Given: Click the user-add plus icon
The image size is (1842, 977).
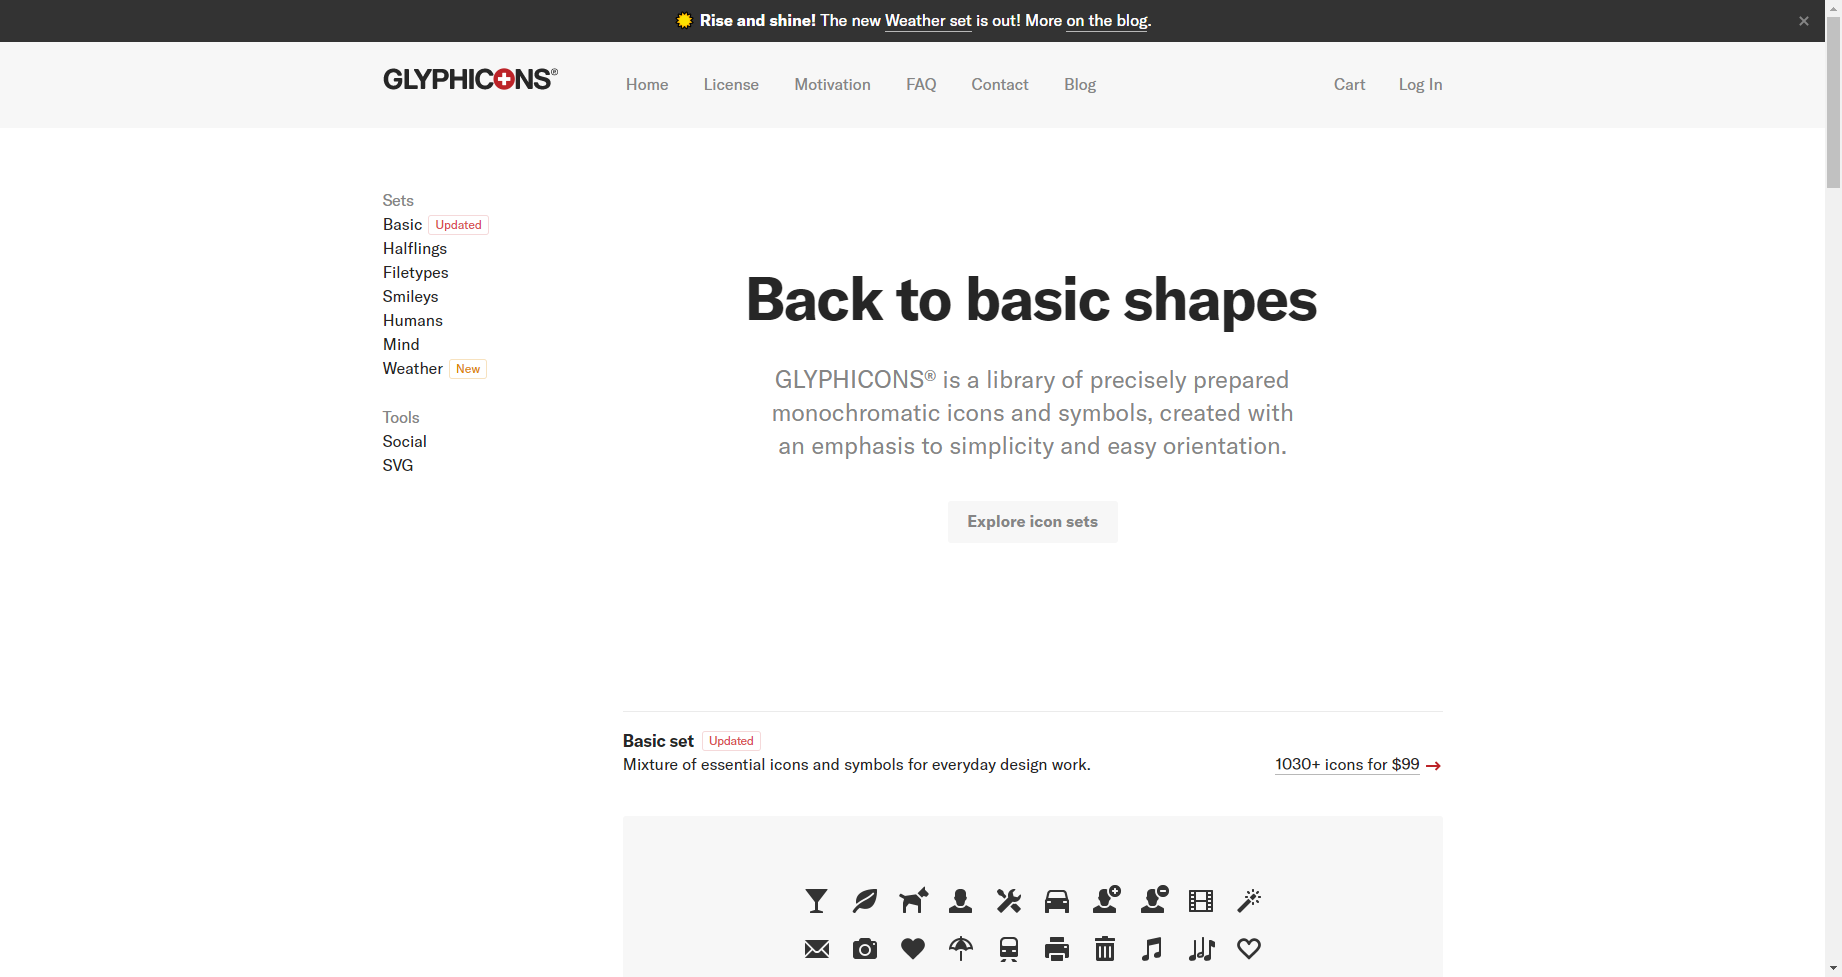Looking at the screenshot, I should [1106, 900].
